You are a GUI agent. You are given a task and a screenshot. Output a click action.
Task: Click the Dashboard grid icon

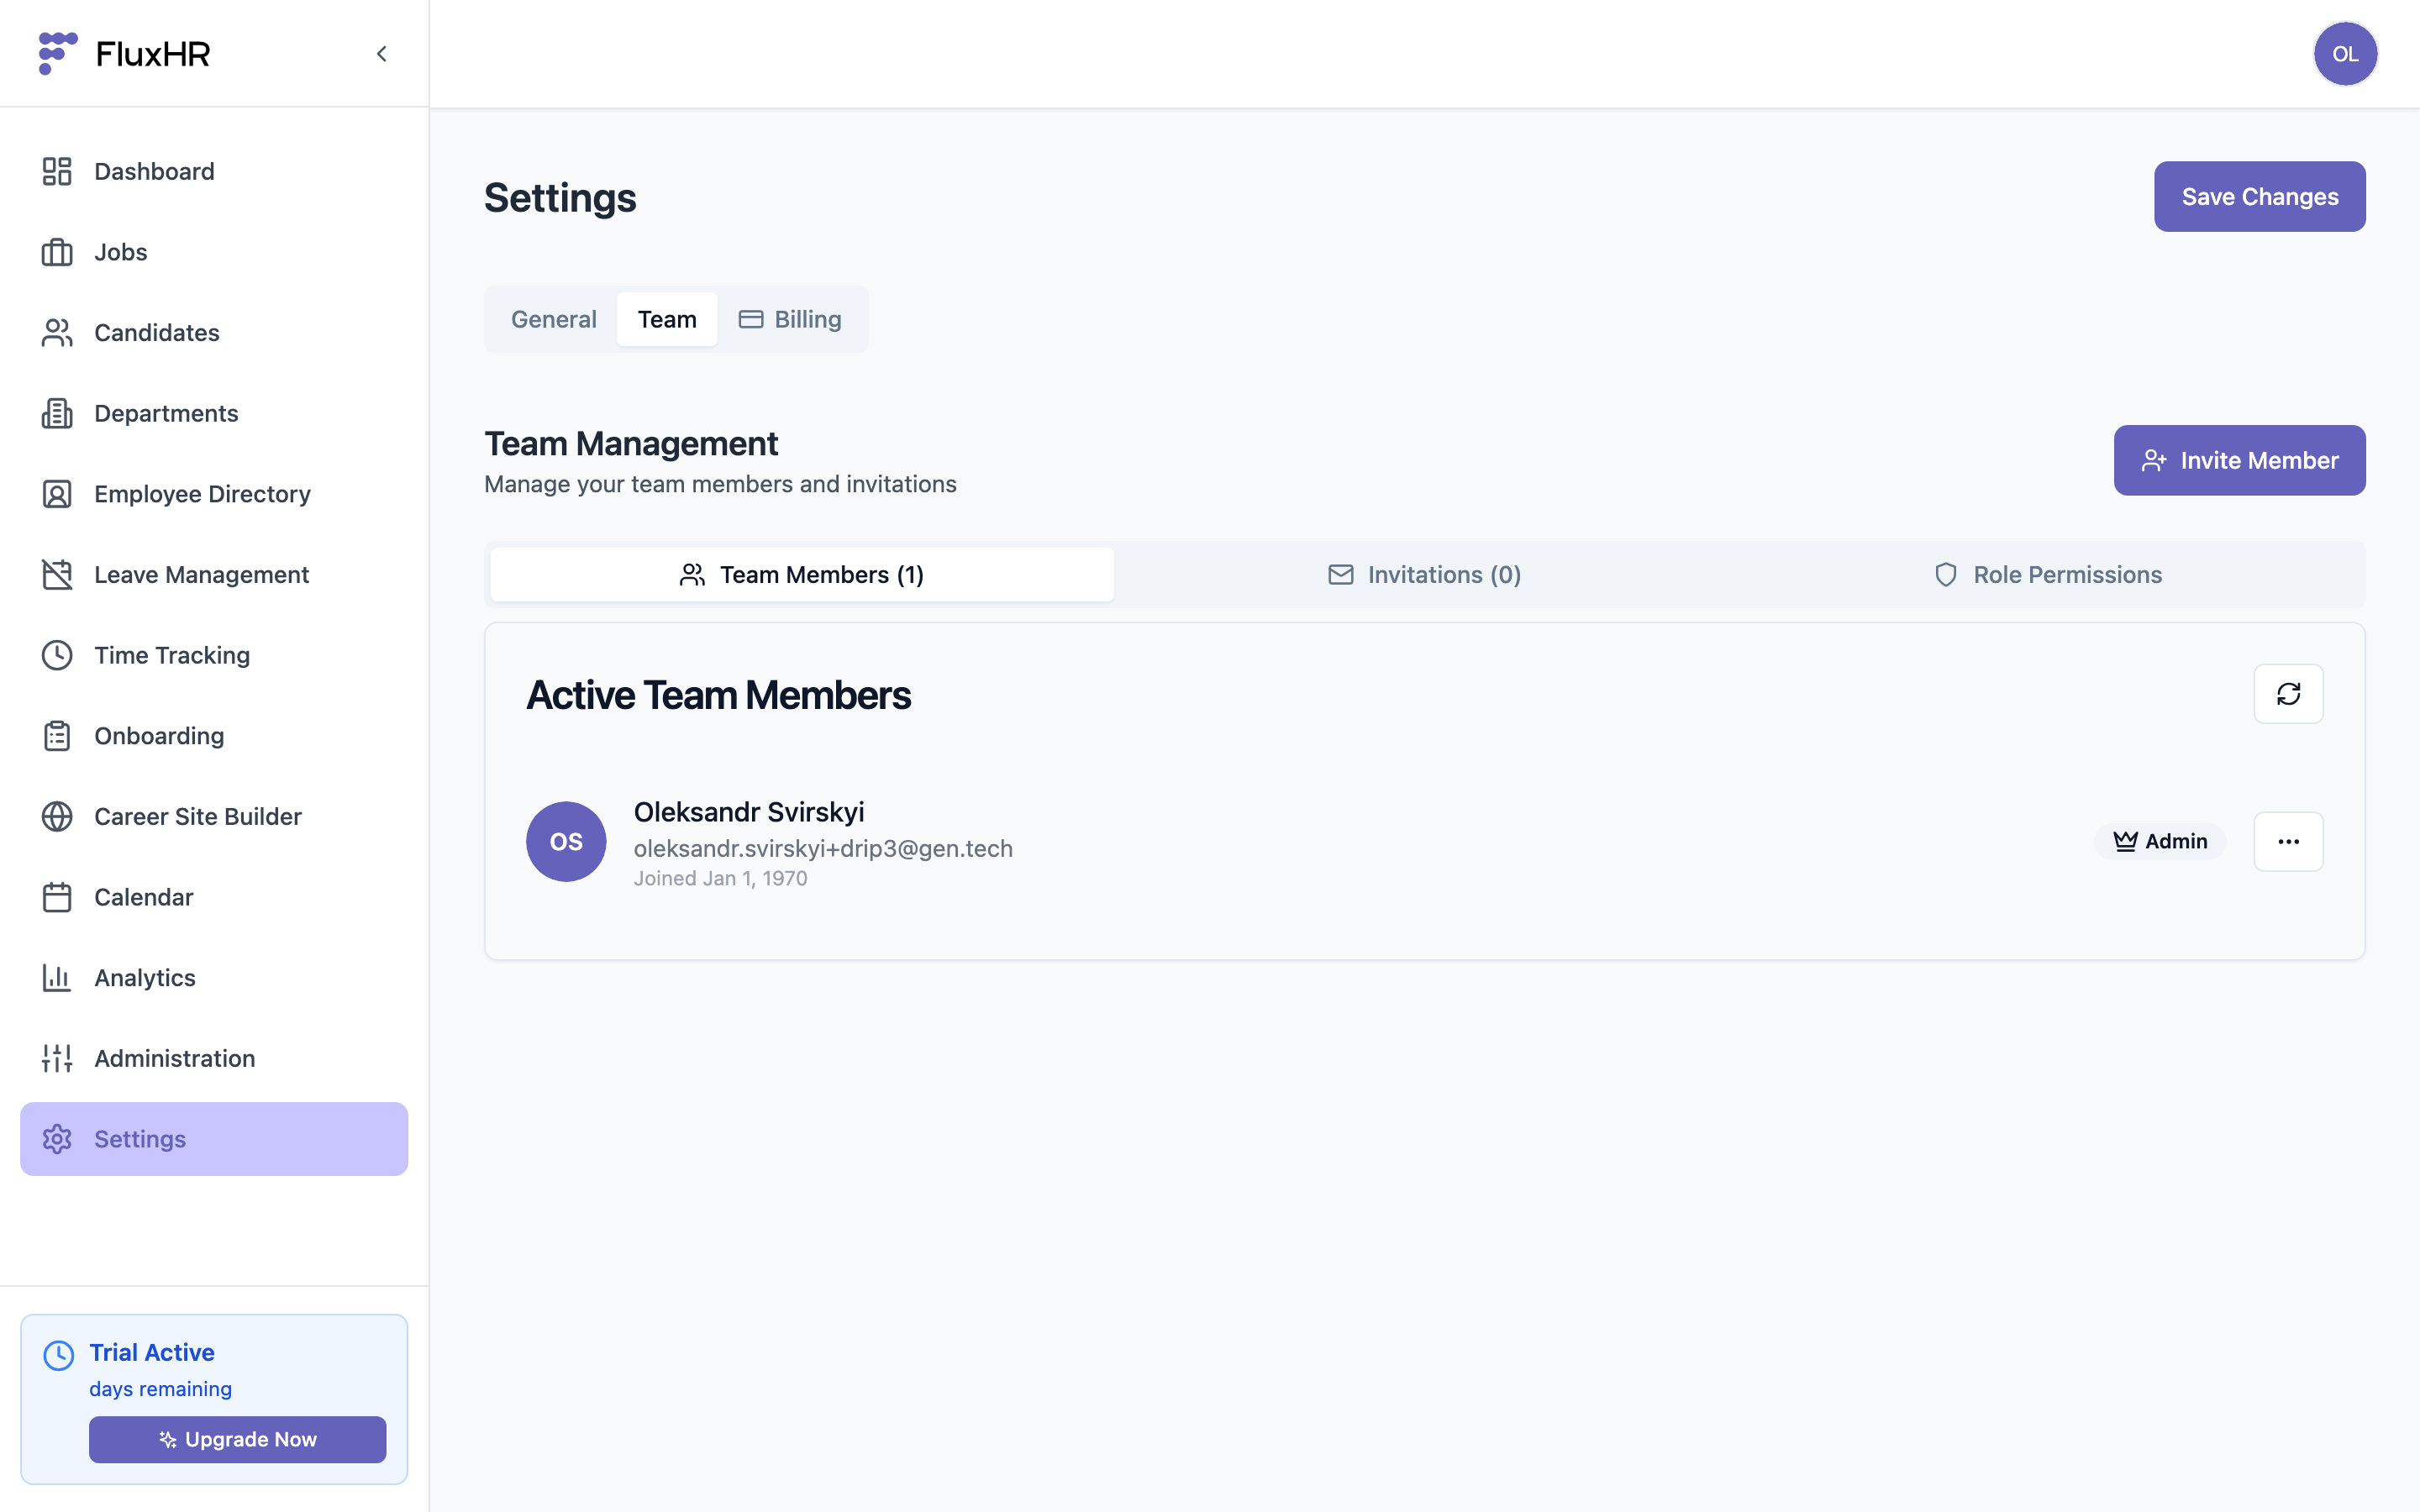point(57,171)
